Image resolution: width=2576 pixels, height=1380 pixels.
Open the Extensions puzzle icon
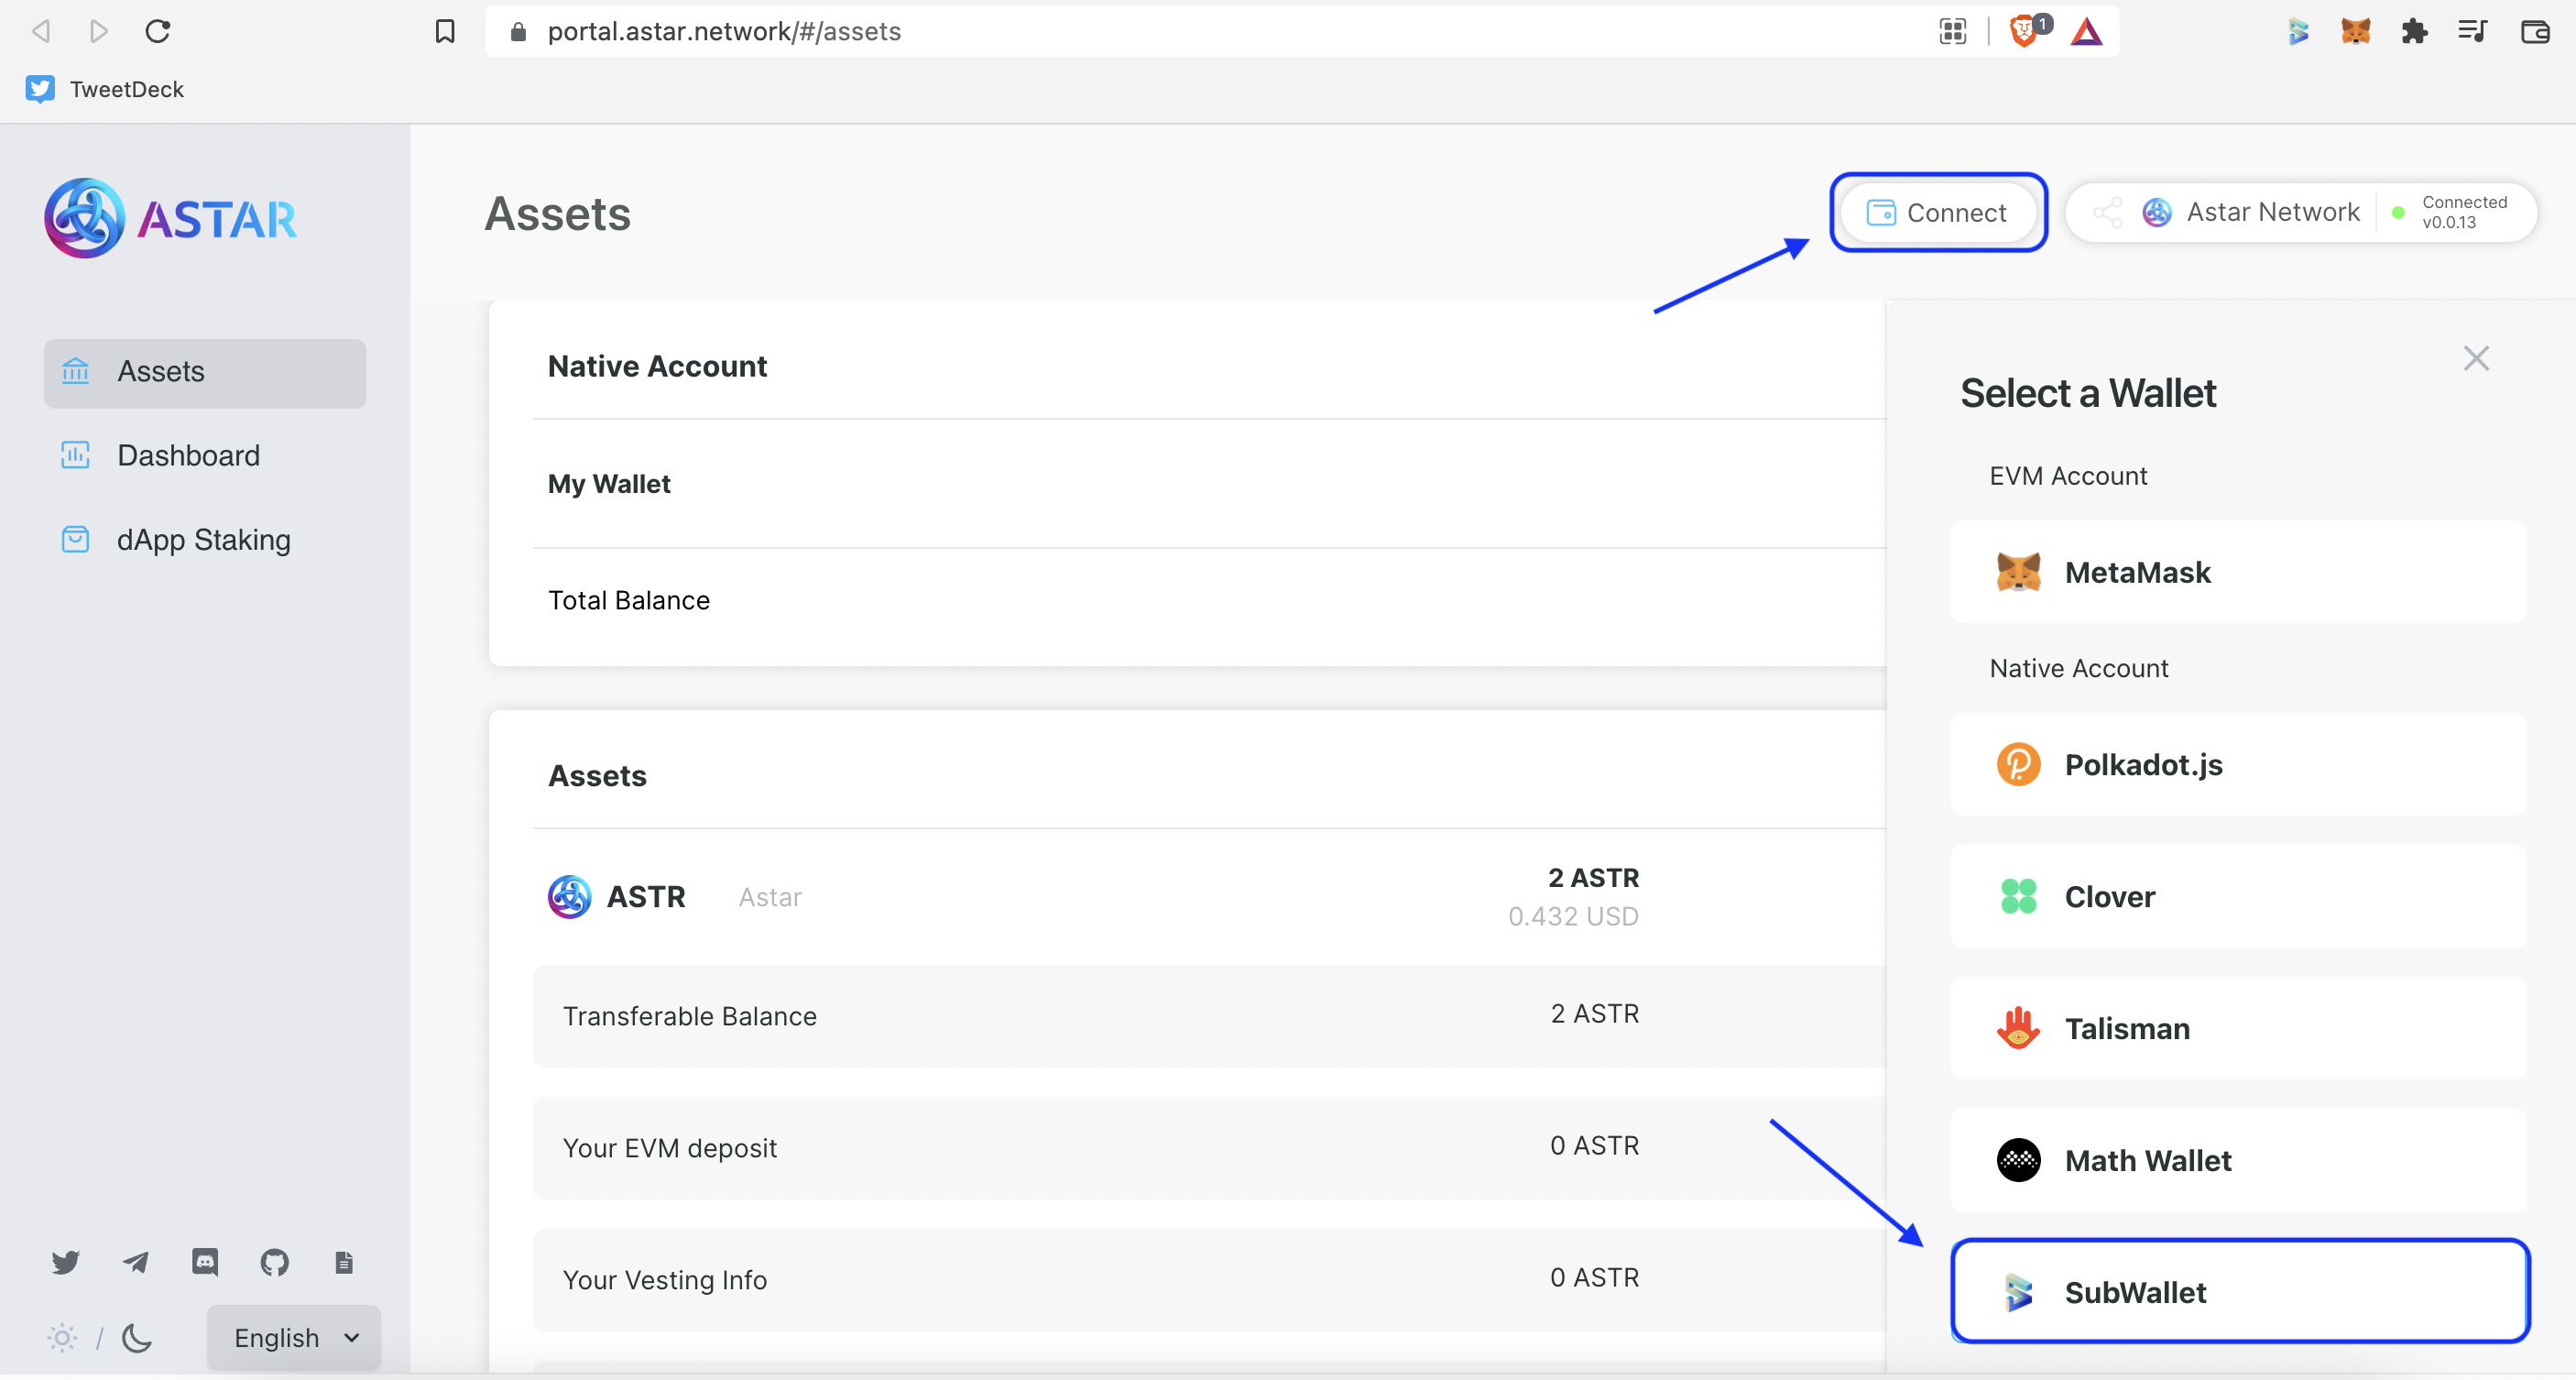(2415, 31)
